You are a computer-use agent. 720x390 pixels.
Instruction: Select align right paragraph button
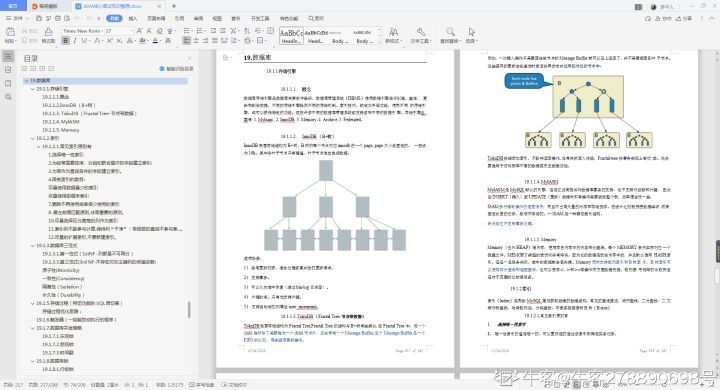pyautogui.click(x=205, y=41)
